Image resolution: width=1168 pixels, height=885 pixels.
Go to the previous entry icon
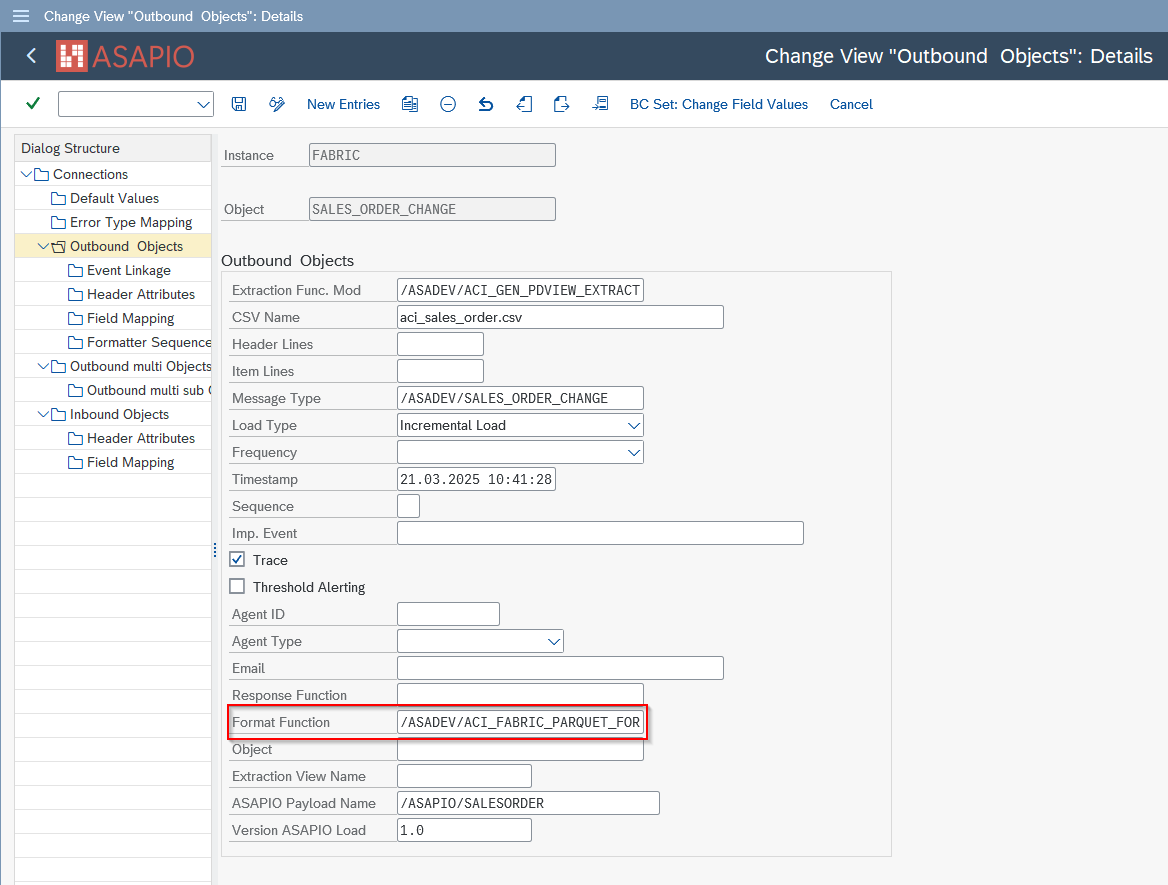[524, 104]
